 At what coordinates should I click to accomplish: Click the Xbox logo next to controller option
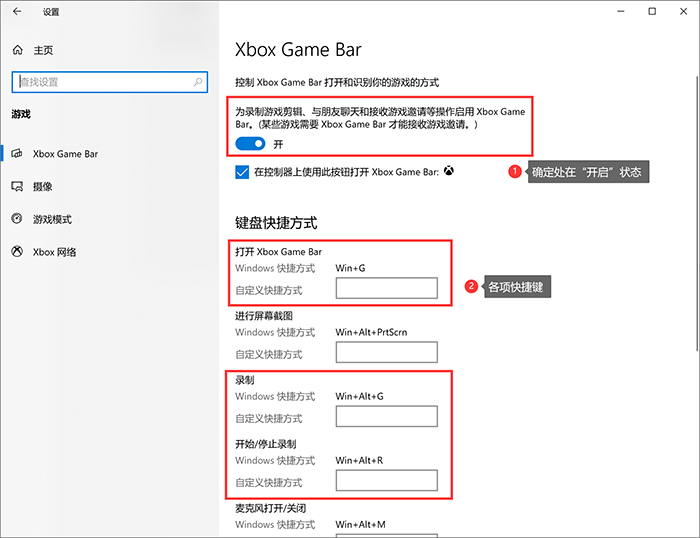point(449,171)
